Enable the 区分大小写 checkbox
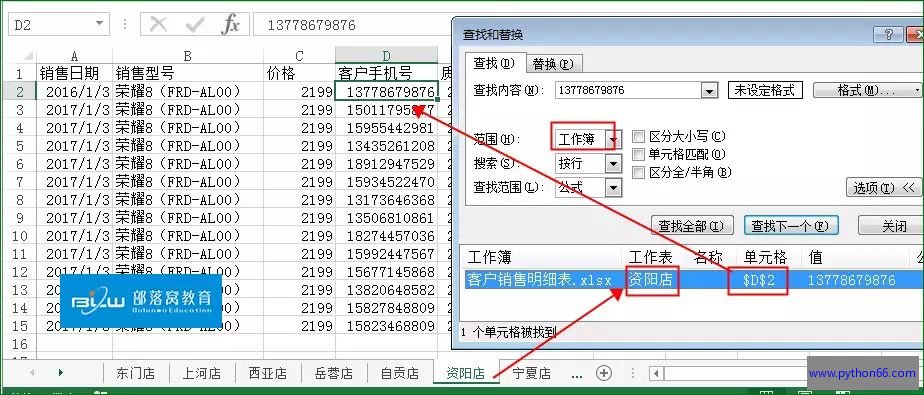This screenshot has height=395, width=924. pyautogui.click(x=638, y=137)
